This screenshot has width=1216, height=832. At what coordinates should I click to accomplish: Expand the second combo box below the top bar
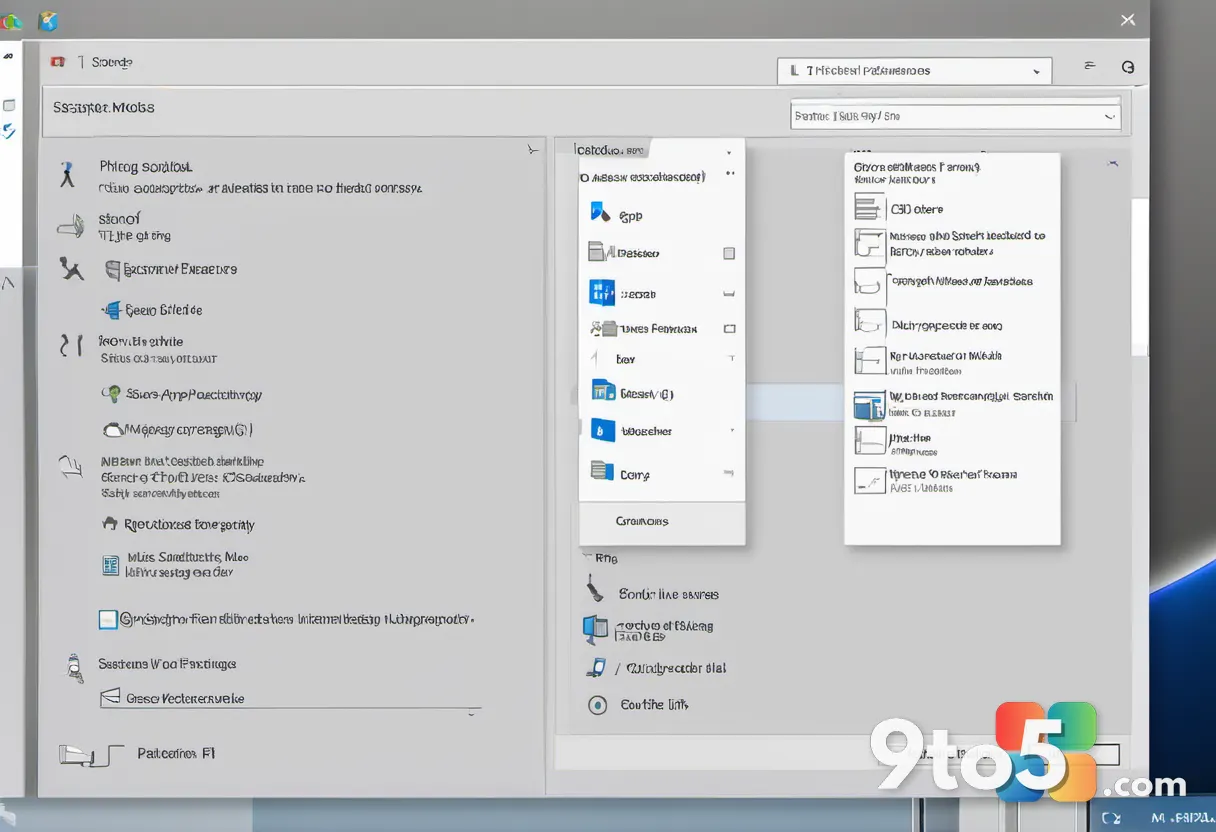(955, 116)
